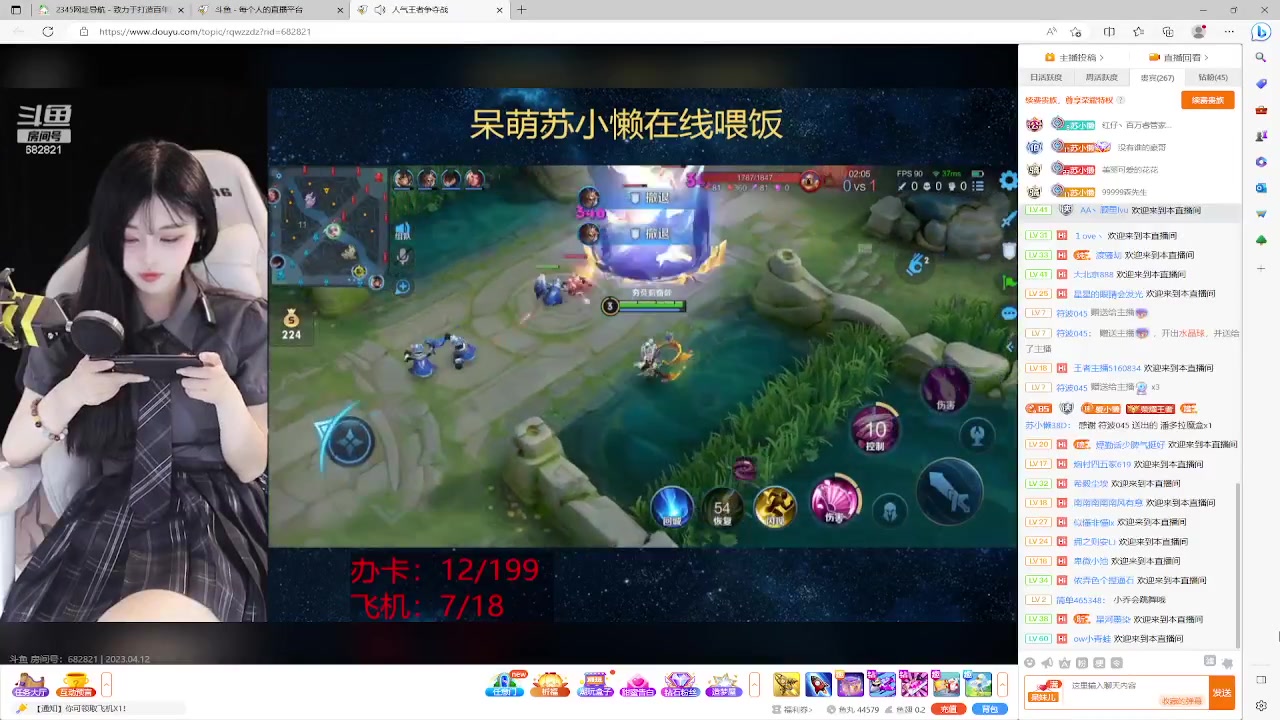Click the 续费贵族 renew nobility button
The height and width of the screenshot is (720, 1280).
pos(1207,100)
